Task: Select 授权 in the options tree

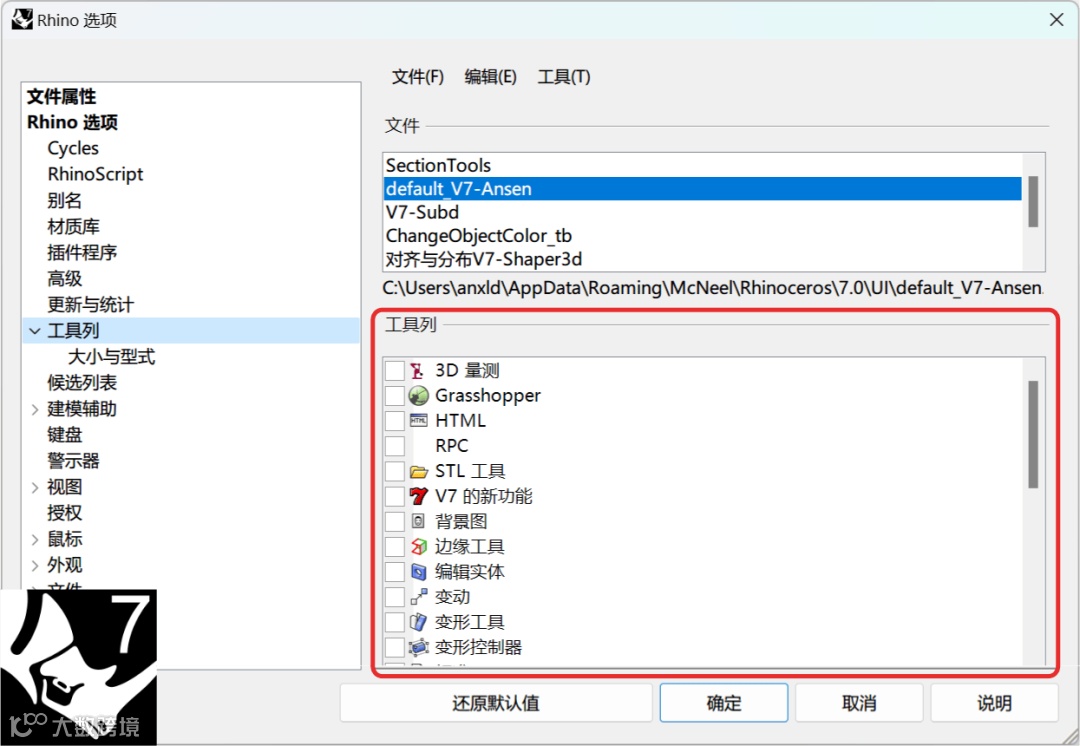Action: point(65,513)
